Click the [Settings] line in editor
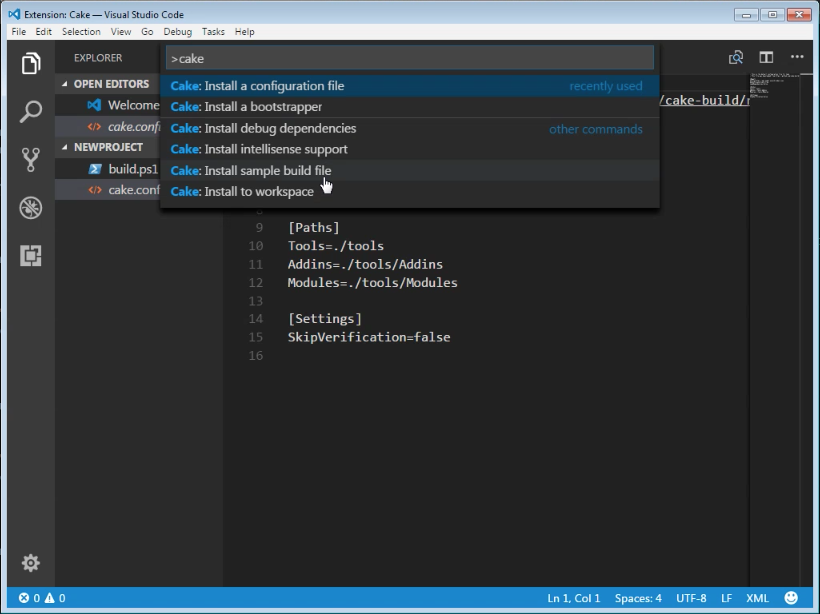Screen dimensions: 820x614 325,319
